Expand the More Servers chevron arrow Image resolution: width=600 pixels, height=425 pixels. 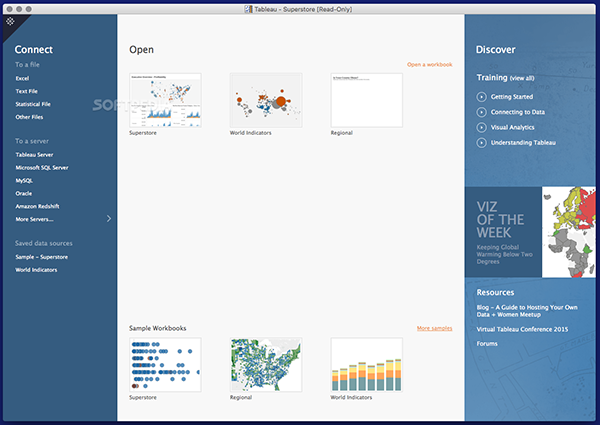pos(109,218)
